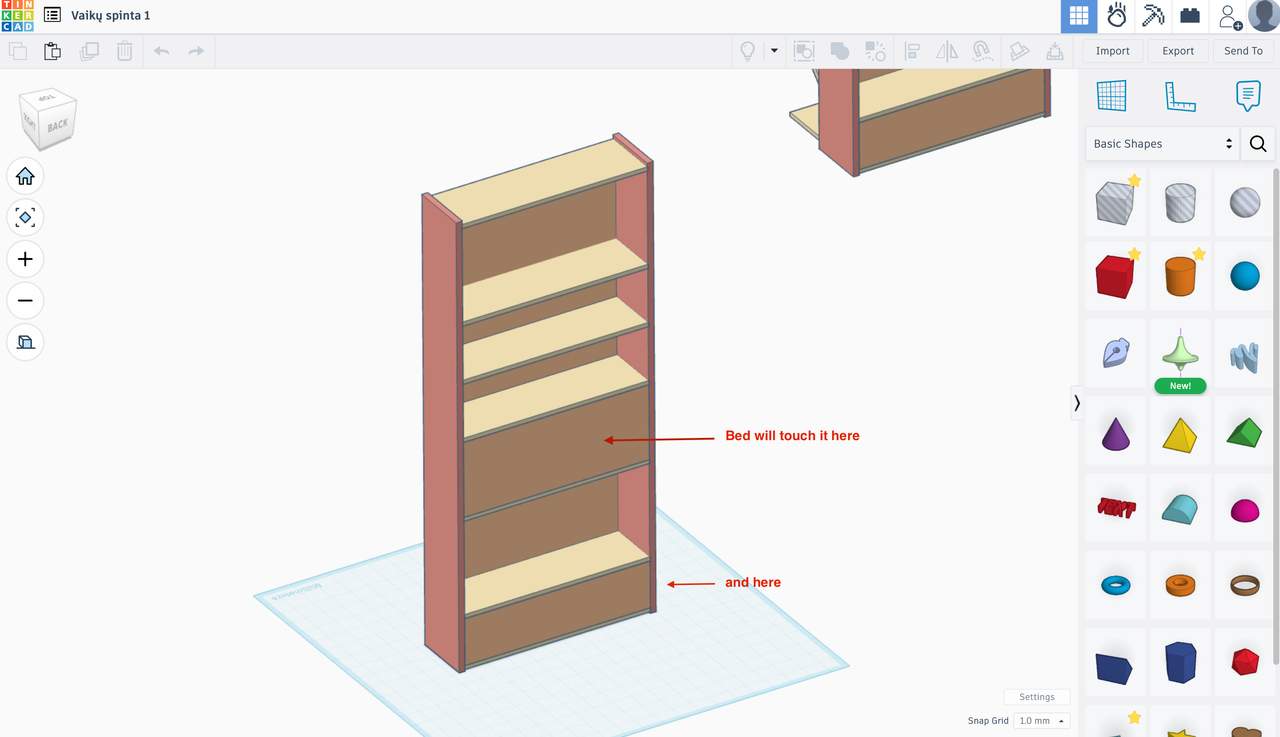The image size is (1280, 737).
Task: Pick the red Box shape
Action: point(1114,276)
